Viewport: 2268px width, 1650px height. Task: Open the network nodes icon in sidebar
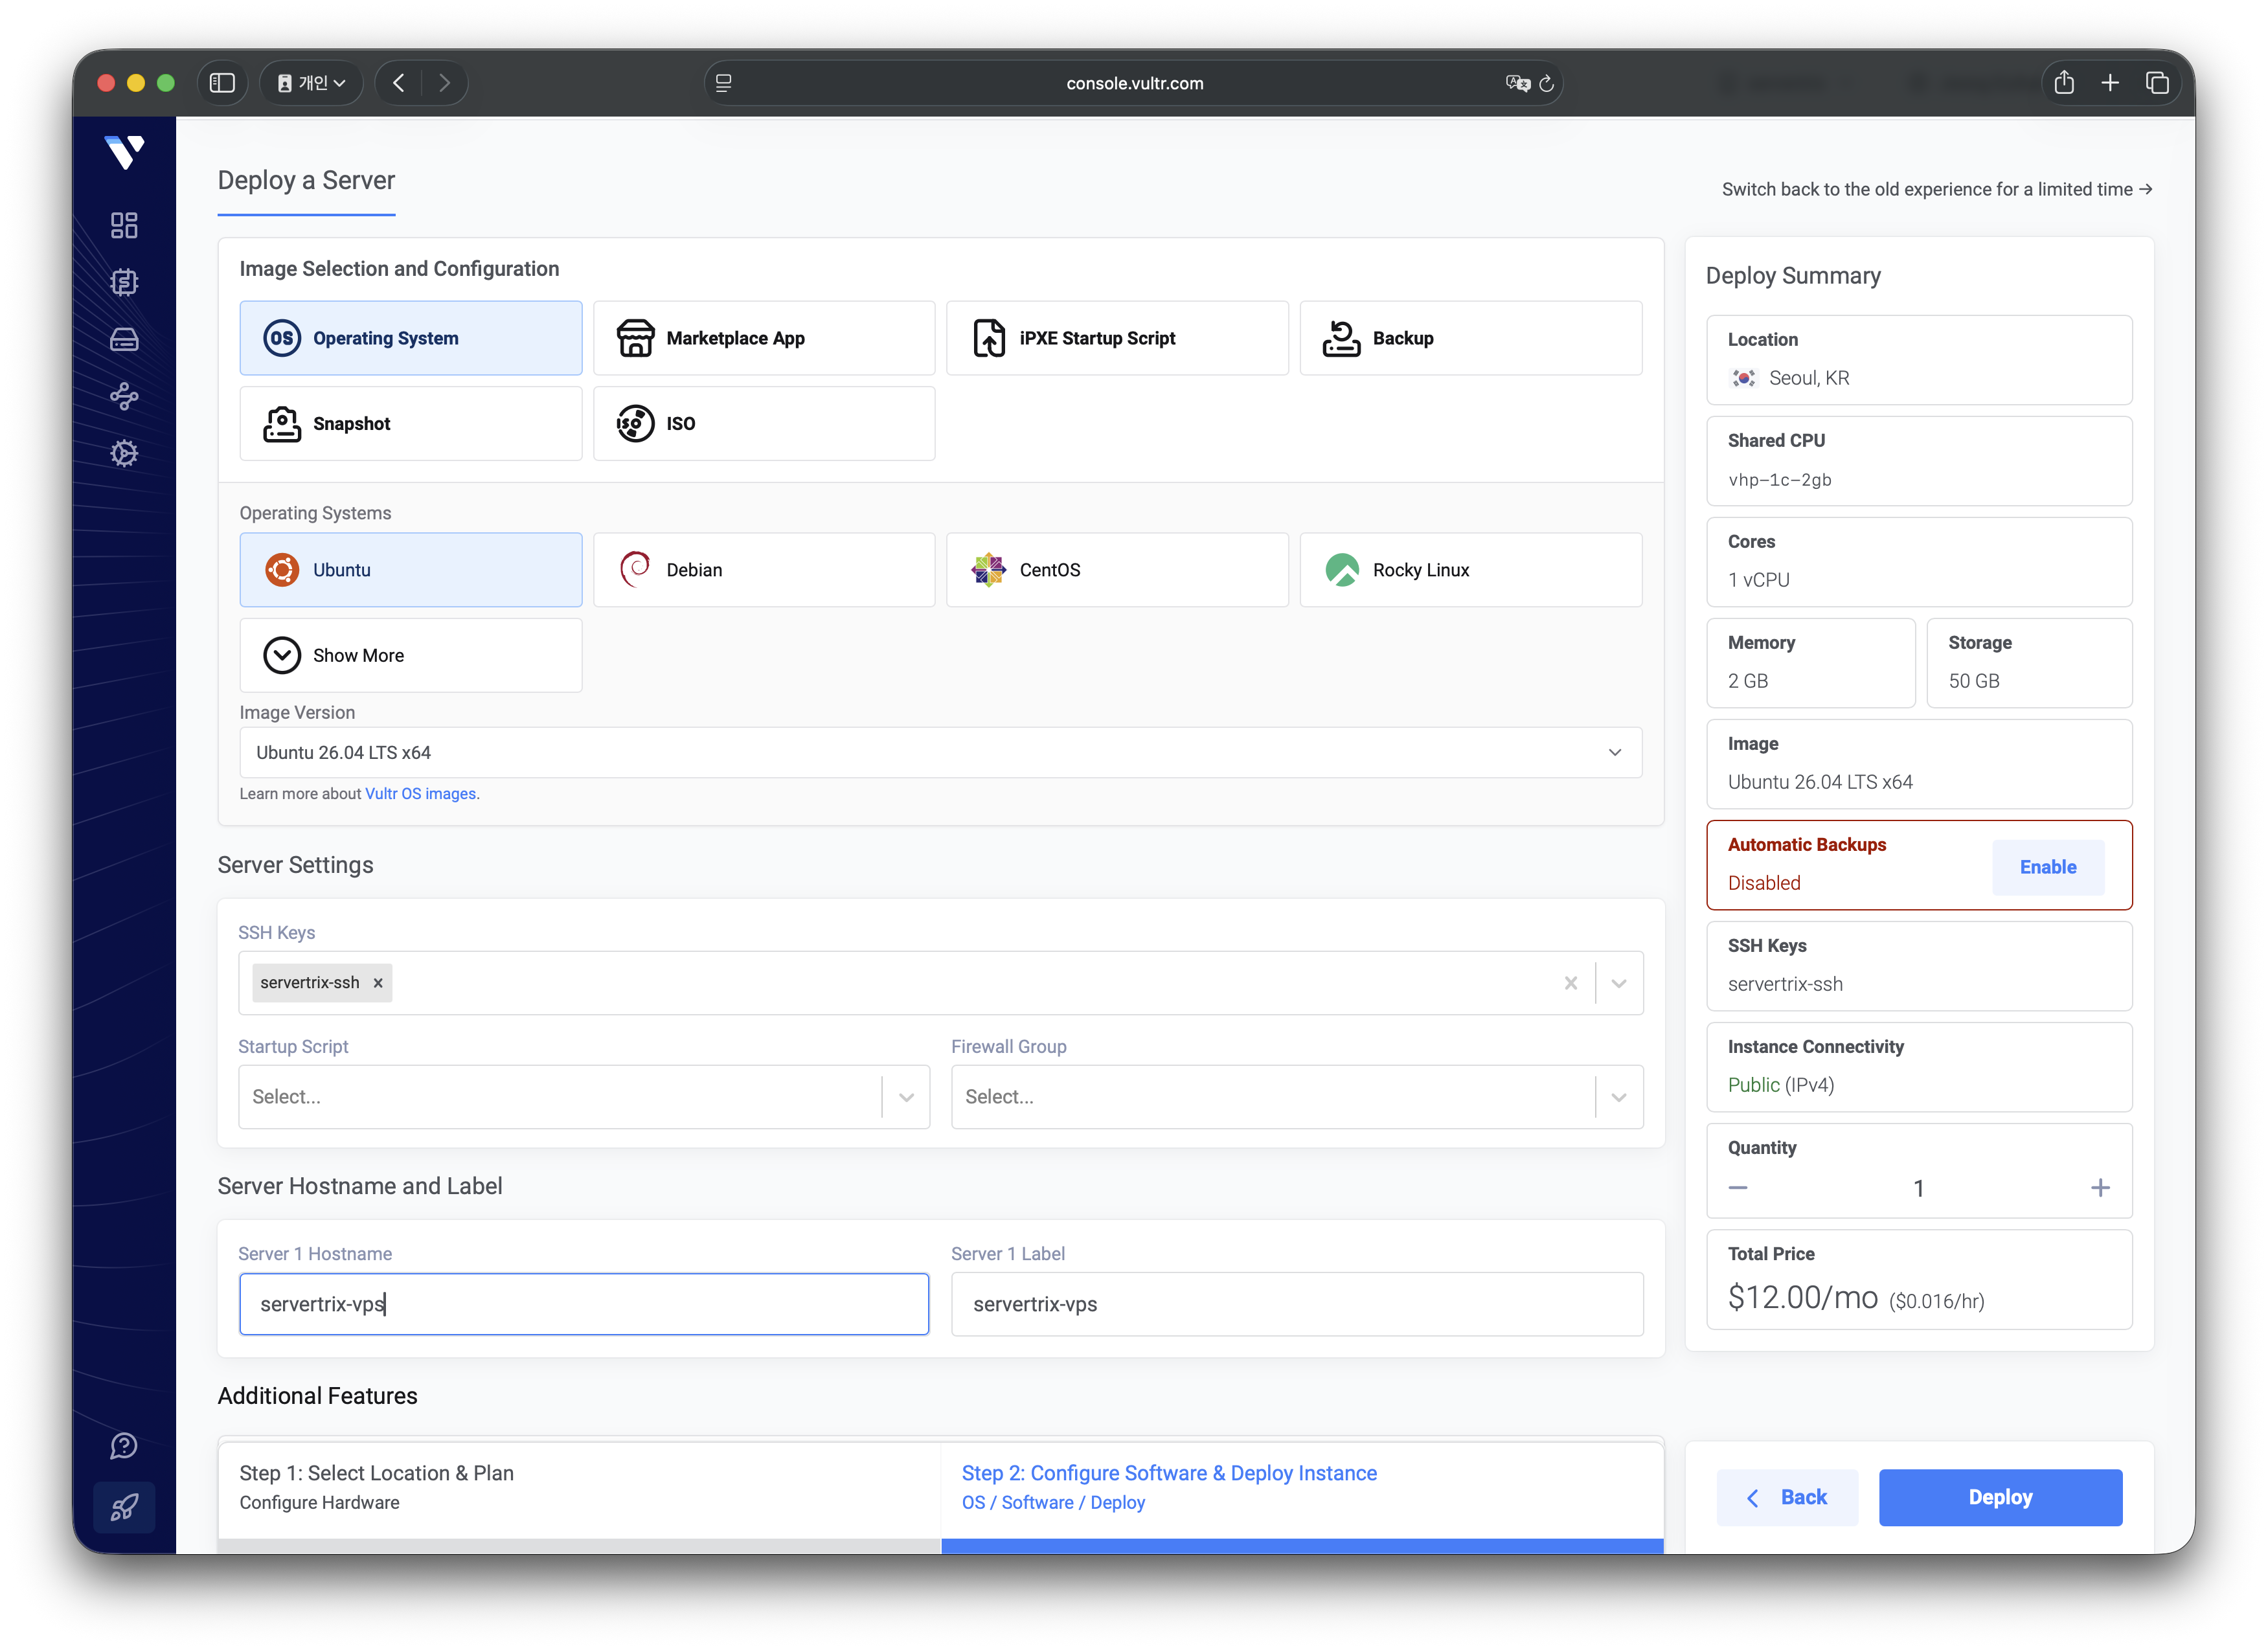point(124,396)
